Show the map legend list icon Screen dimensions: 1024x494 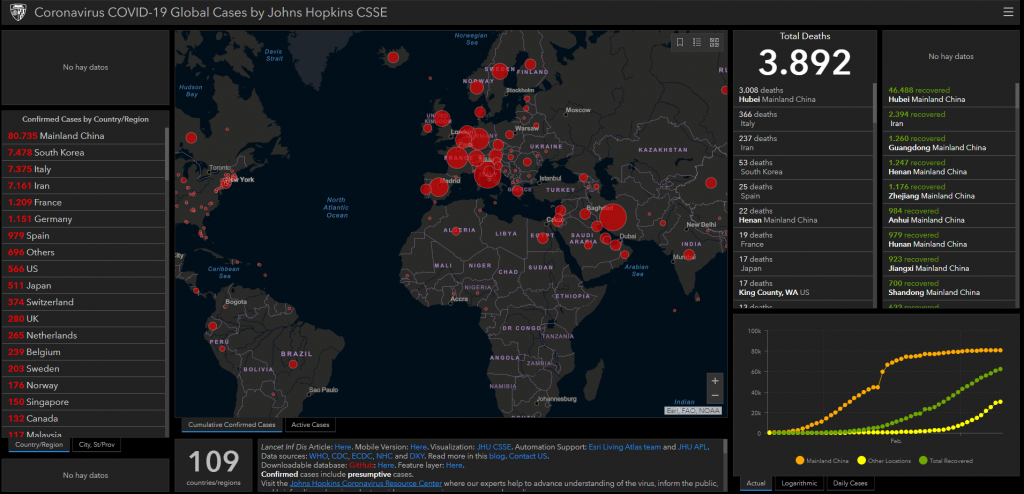click(697, 42)
